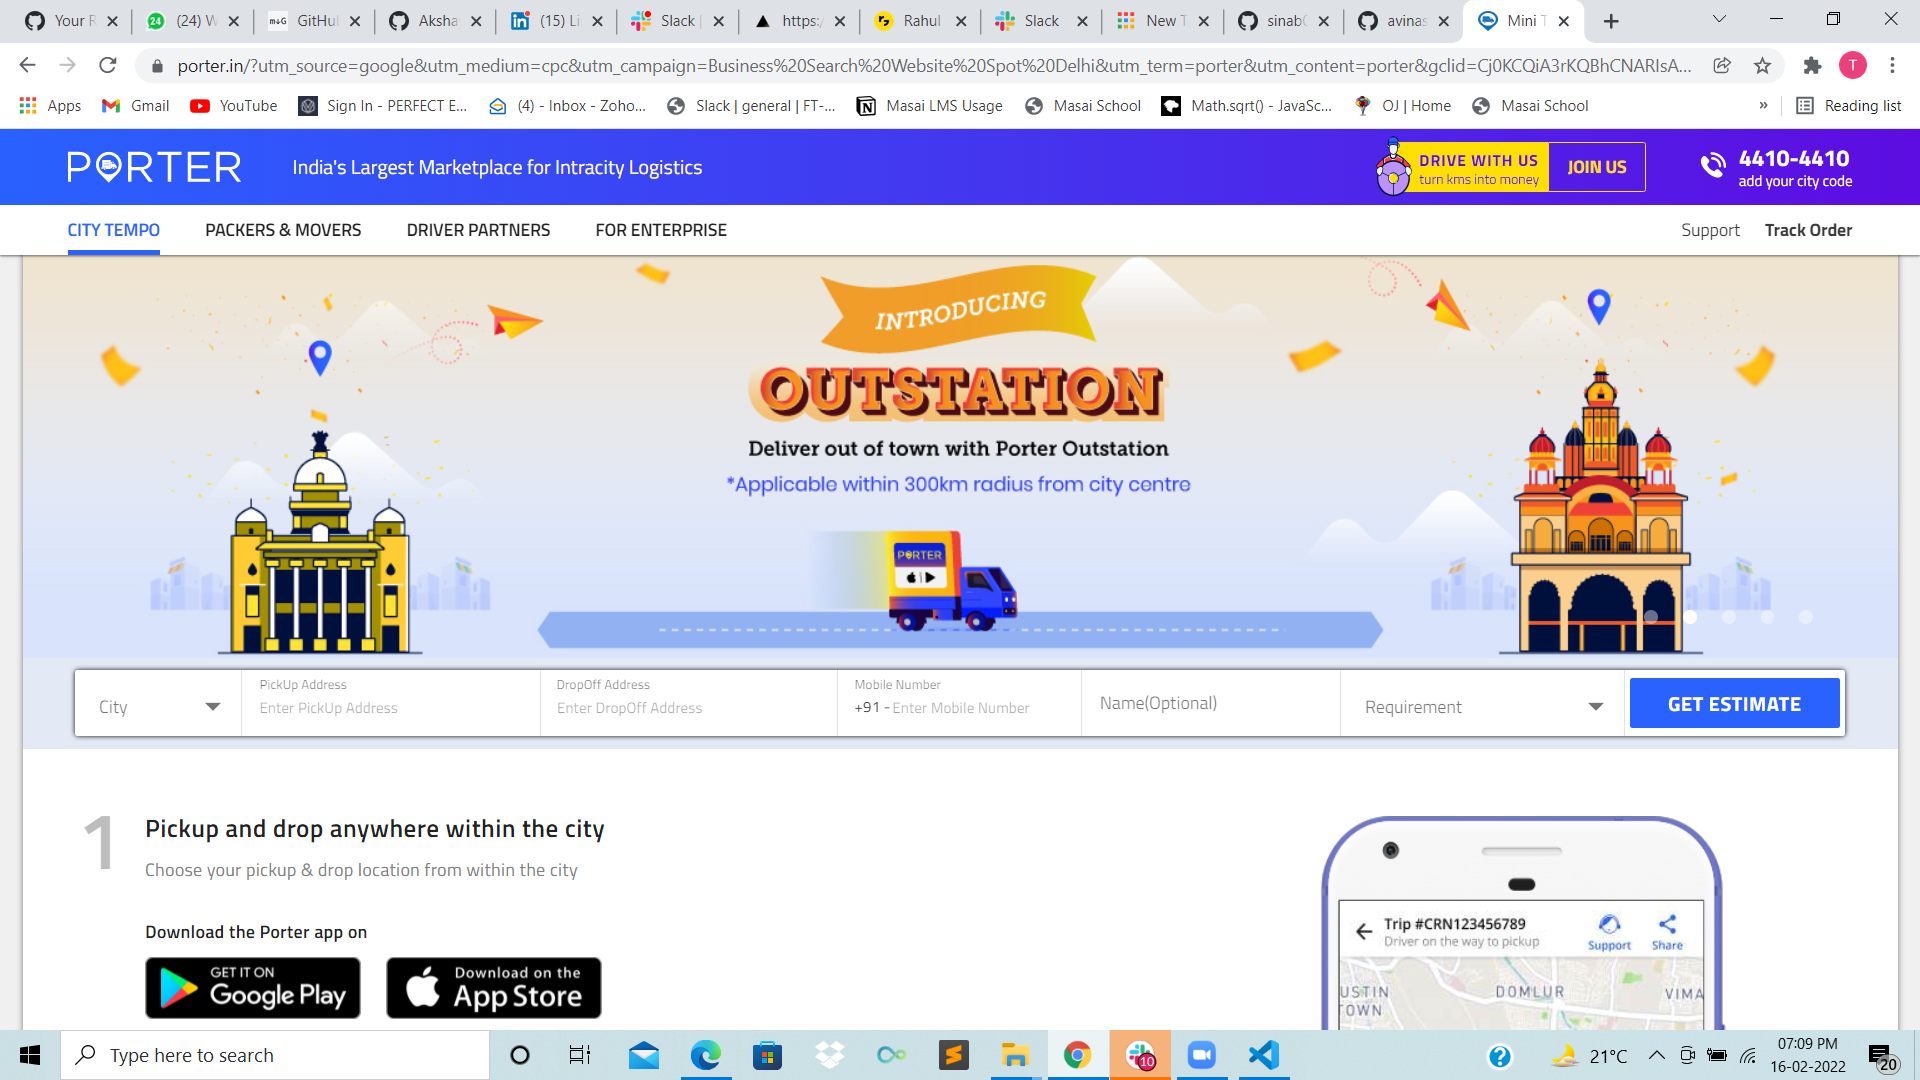Open Dropbox from taskbar
The width and height of the screenshot is (1920, 1080).
point(829,1055)
